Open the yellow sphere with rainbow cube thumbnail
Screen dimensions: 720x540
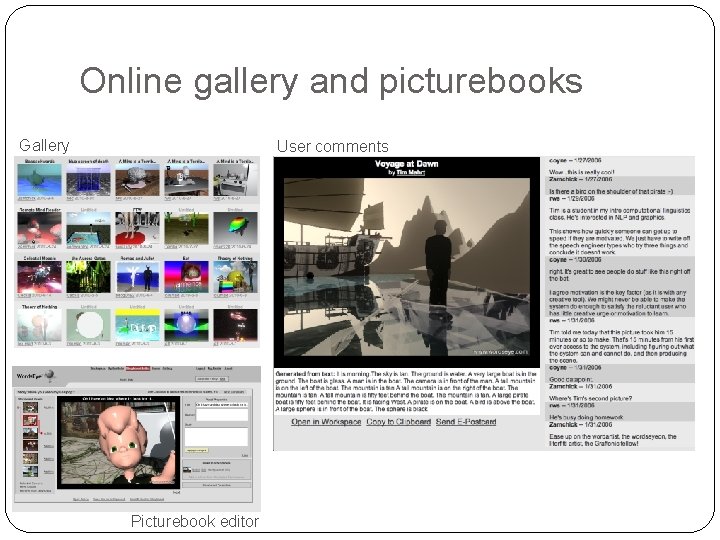pos(236,277)
